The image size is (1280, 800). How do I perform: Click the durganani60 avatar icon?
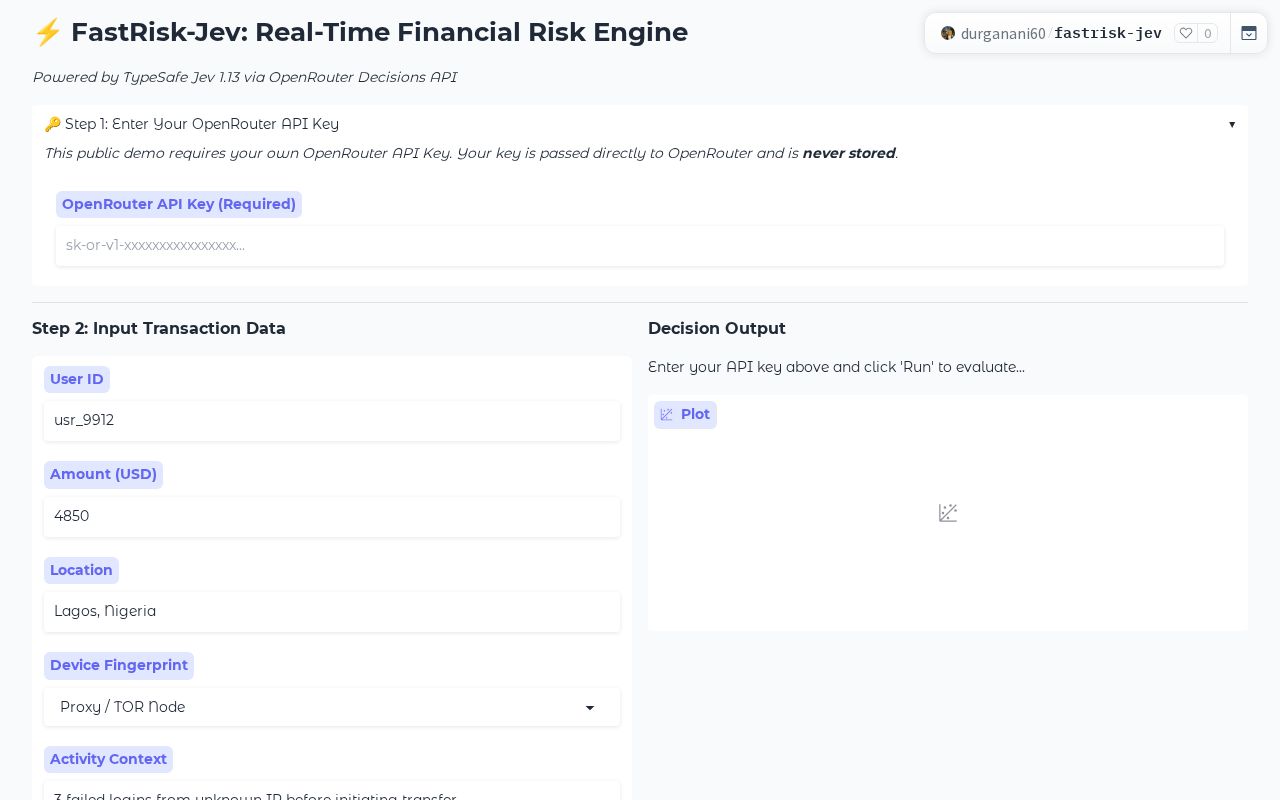948,33
